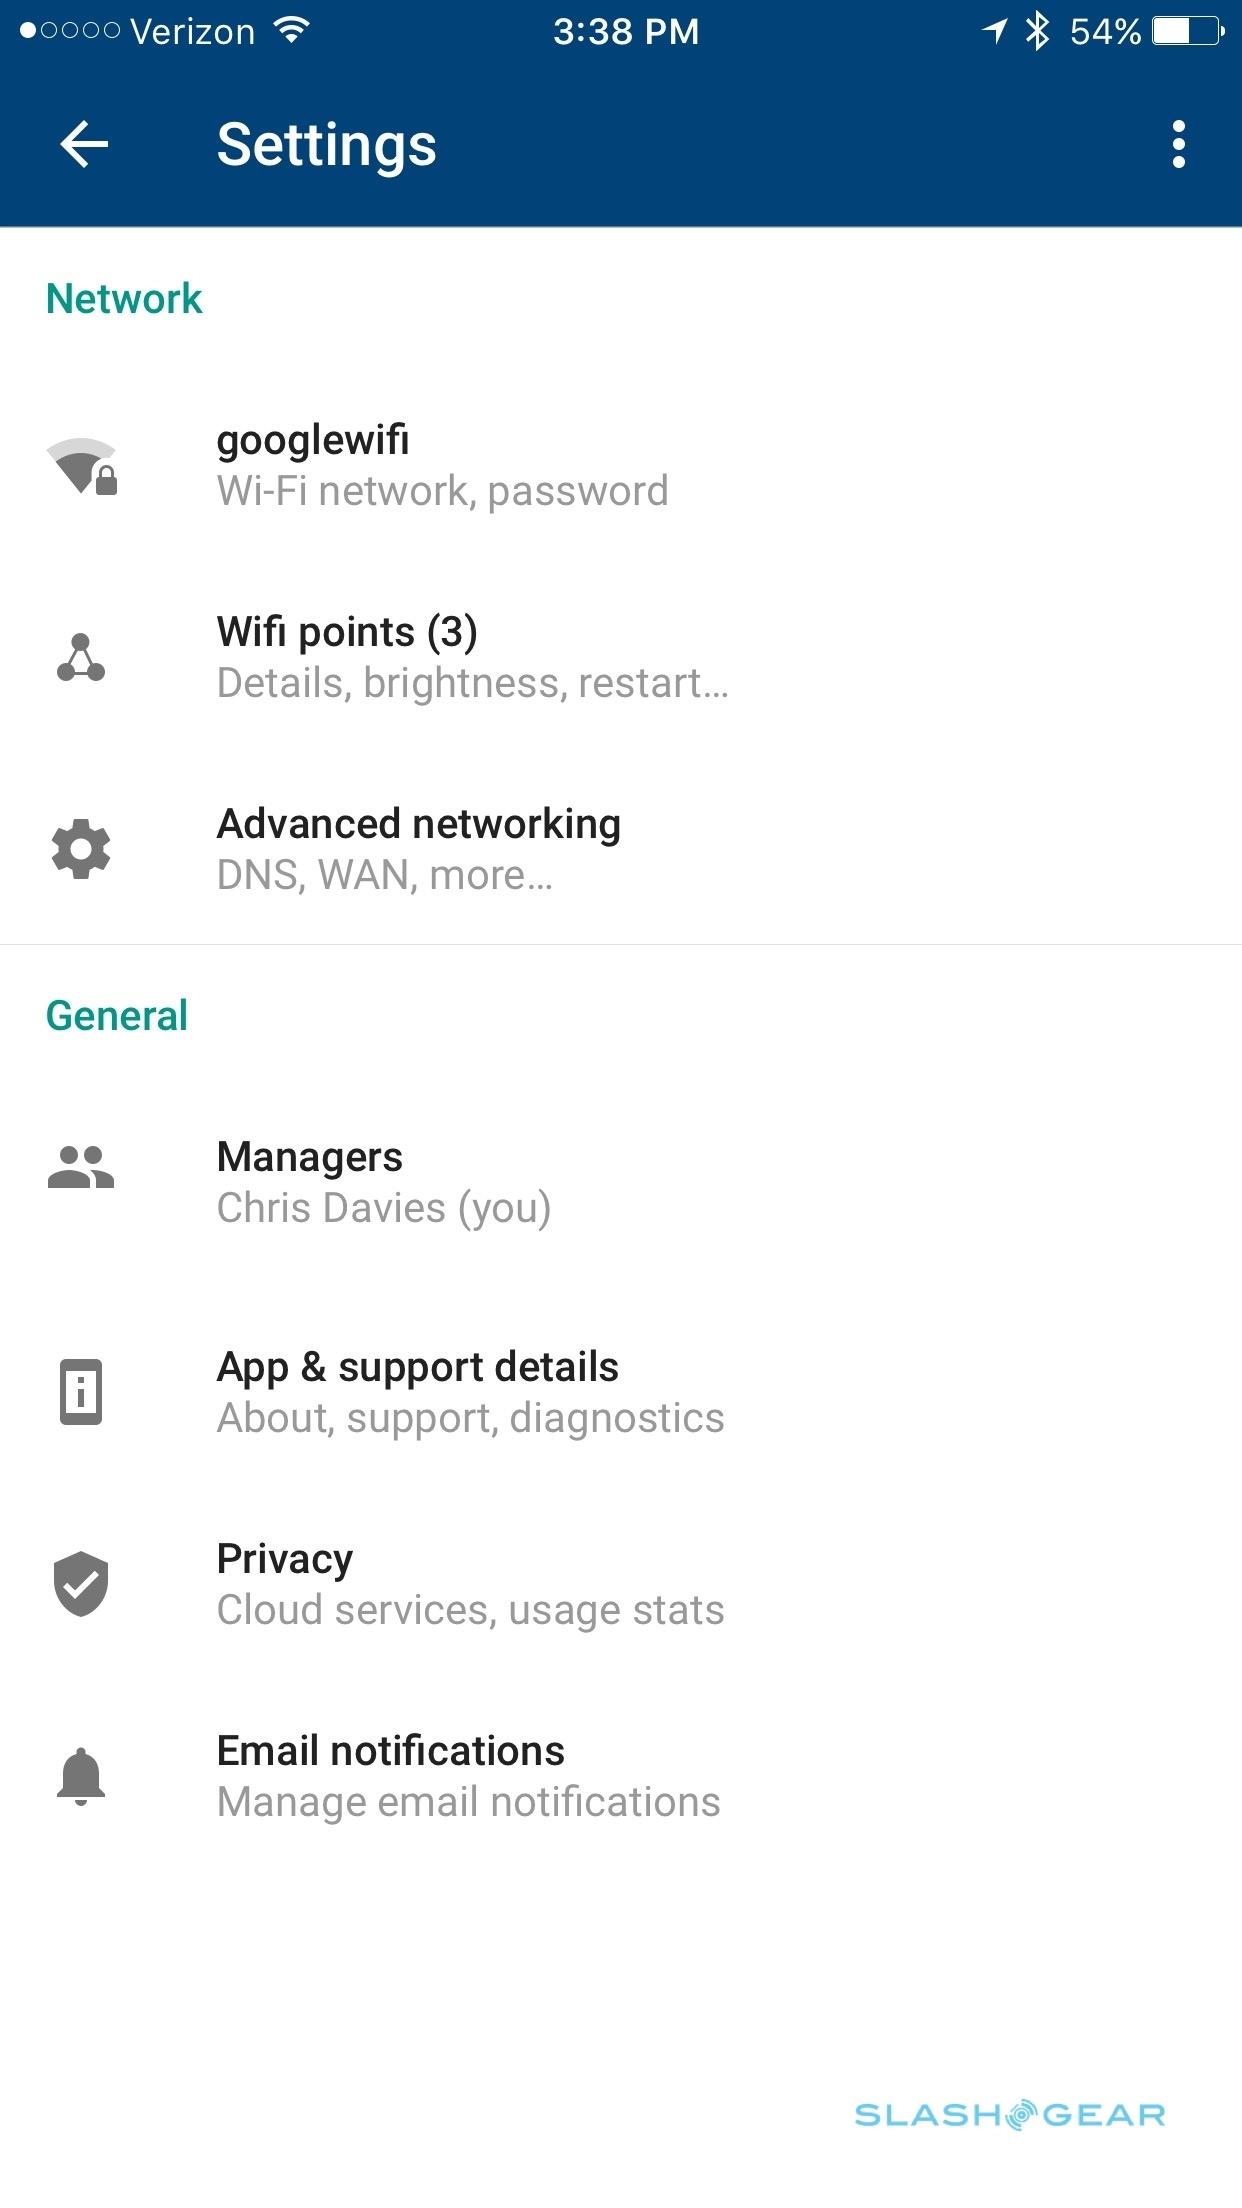This screenshot has height=2208, width=1242.
Task: Tap the Managers people icon
Action: coord(81,1167)
